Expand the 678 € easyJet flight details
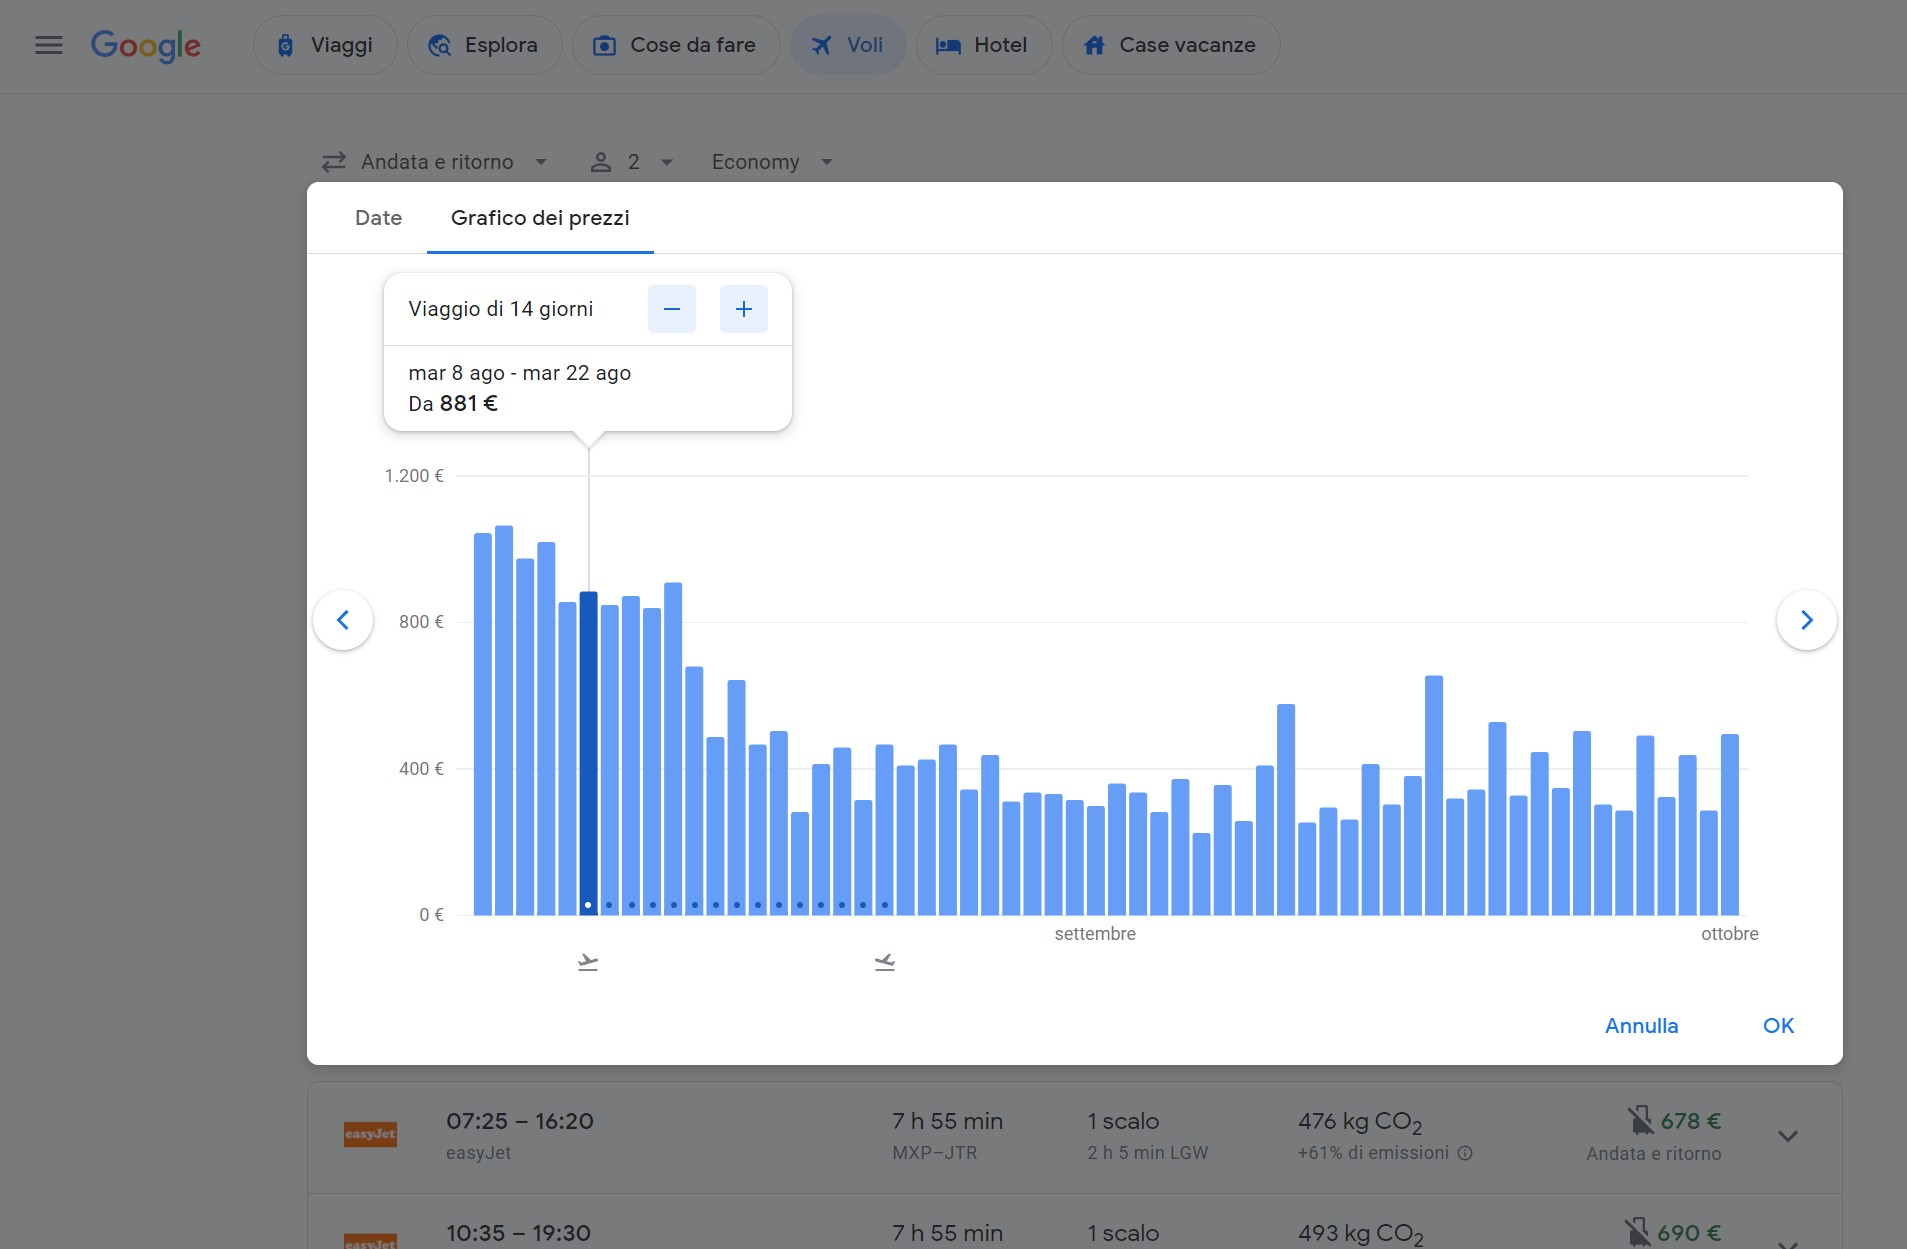1907x1249 pixels. click(1786, 1135)
